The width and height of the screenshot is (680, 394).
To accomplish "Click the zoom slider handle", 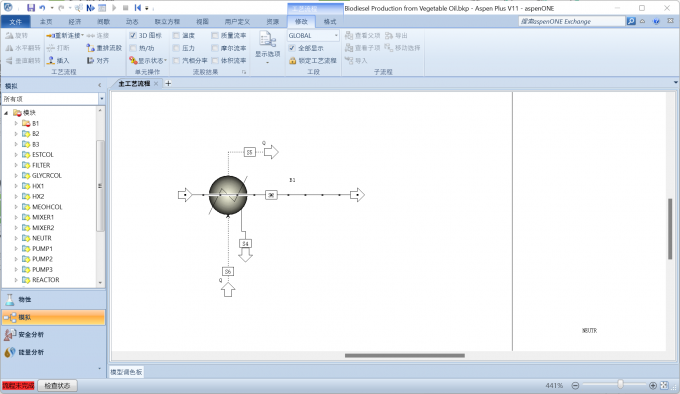I will coord(621,385).
